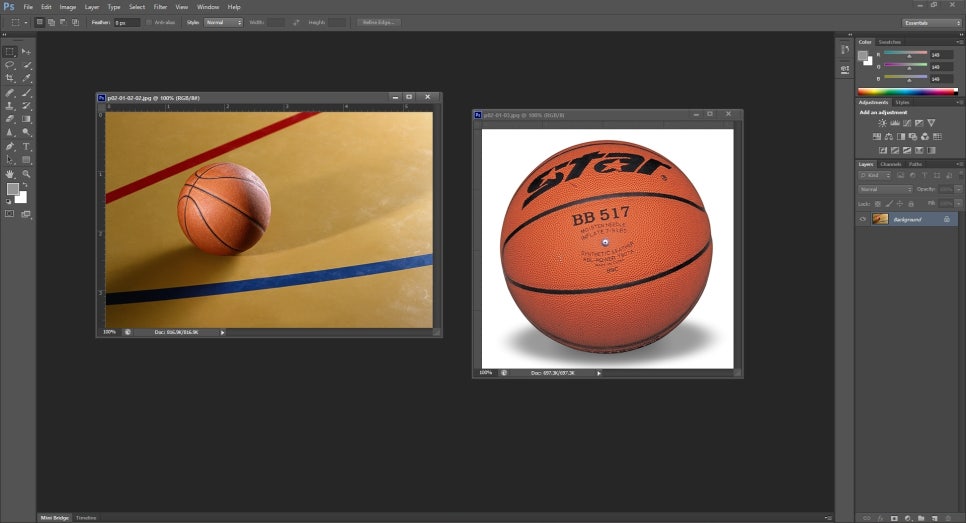Select the Rectangular Marquee tool
Screen dimensions: 966x523
tap(10, 52)
